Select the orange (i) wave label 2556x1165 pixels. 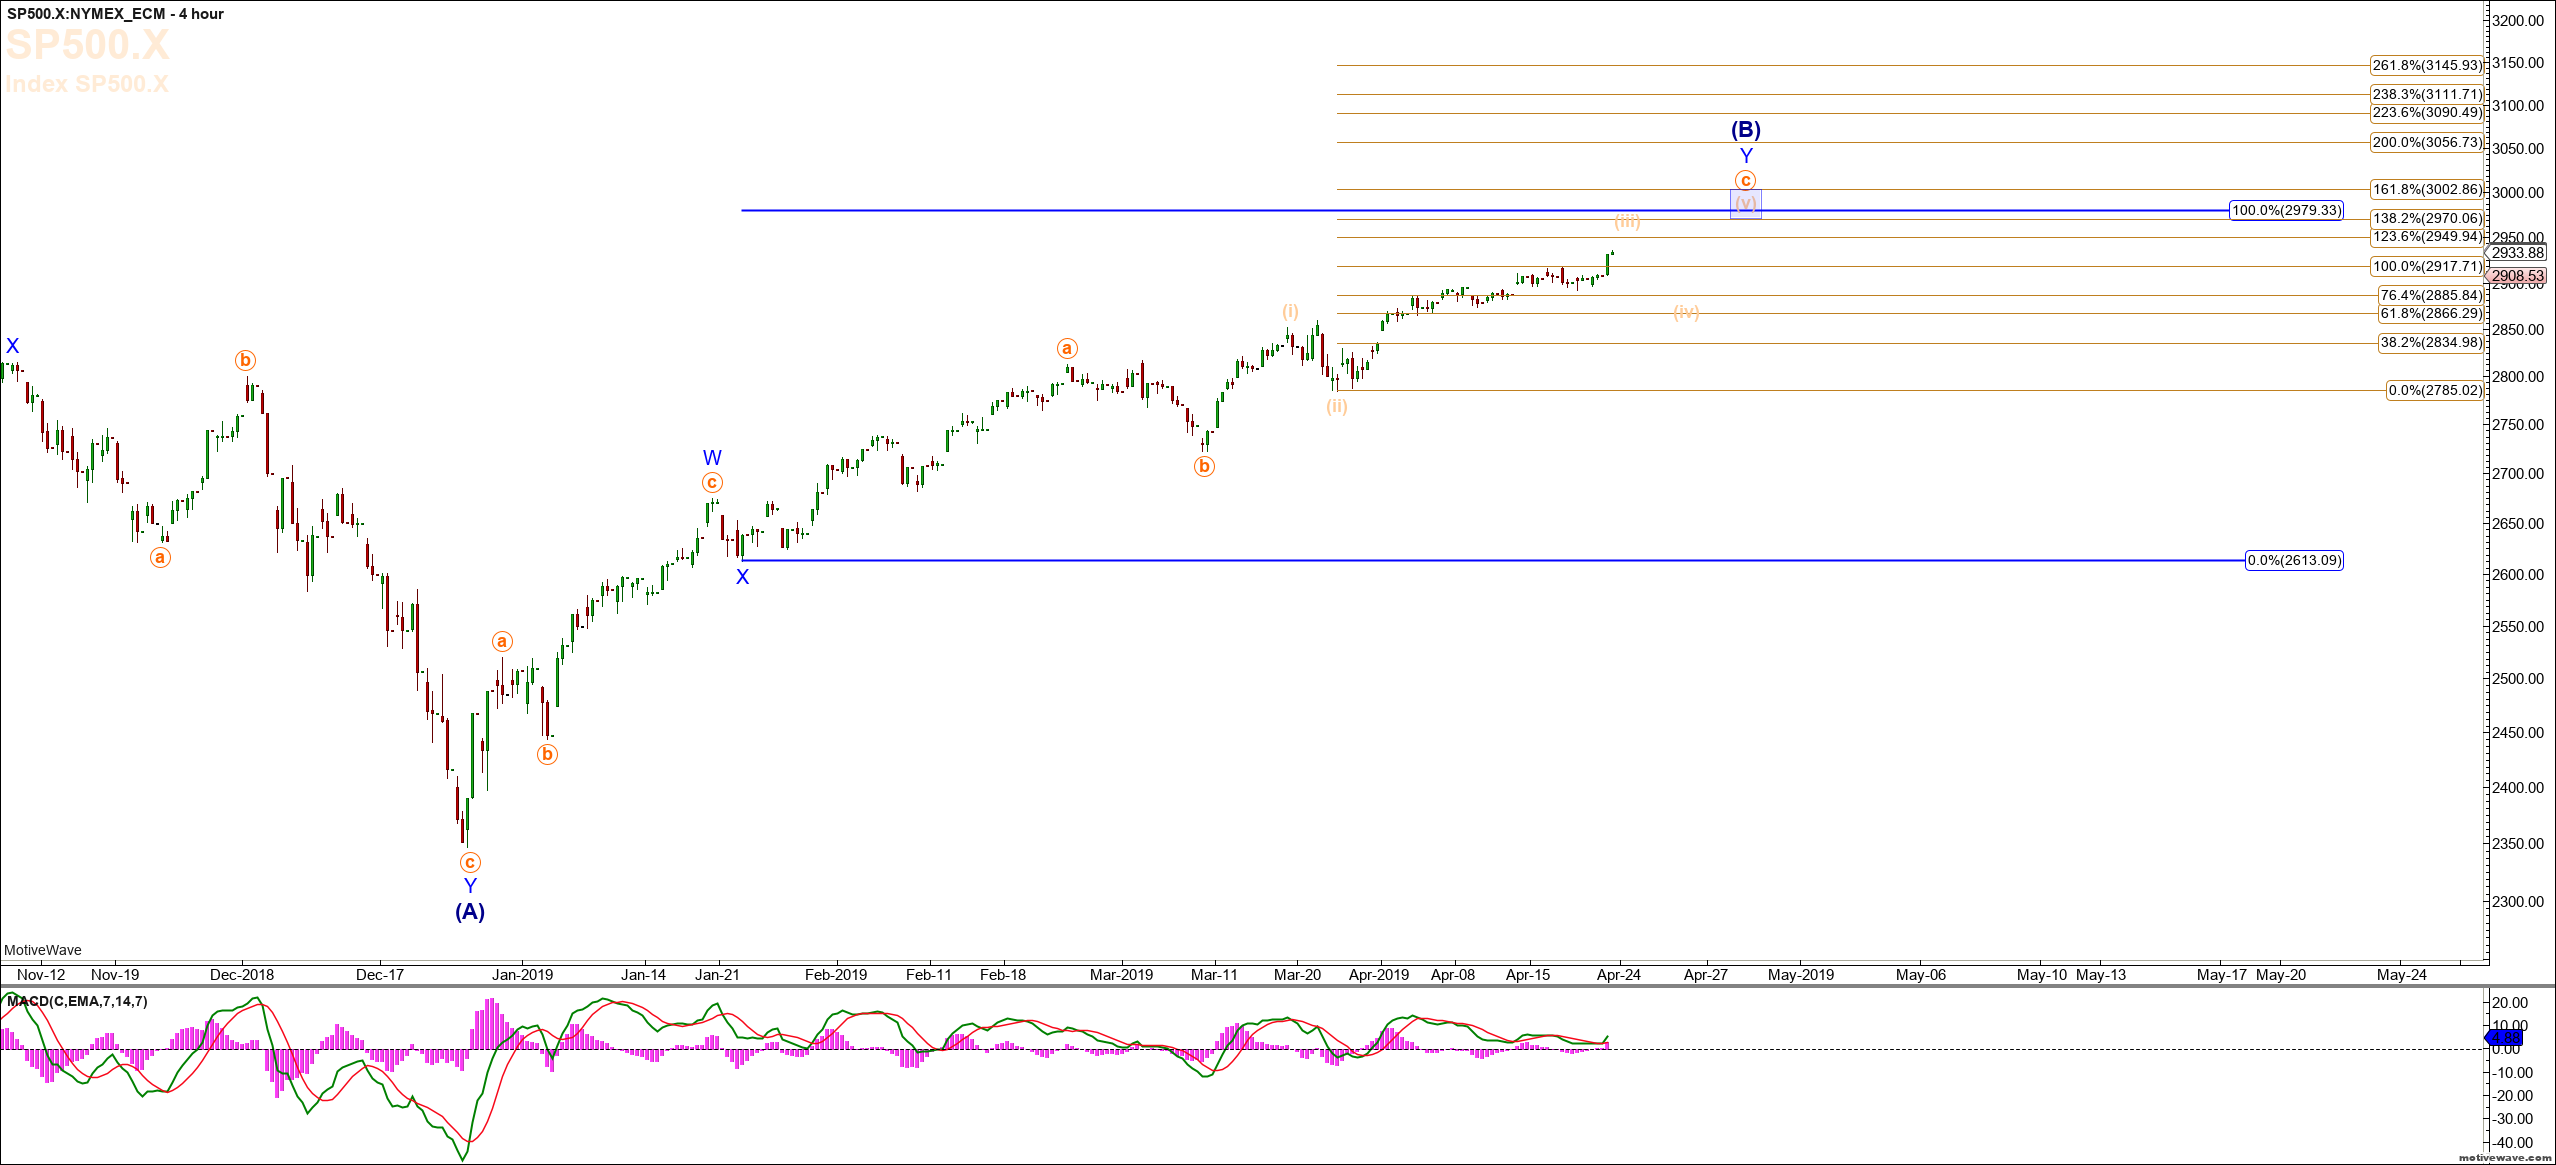[1291, 311]
